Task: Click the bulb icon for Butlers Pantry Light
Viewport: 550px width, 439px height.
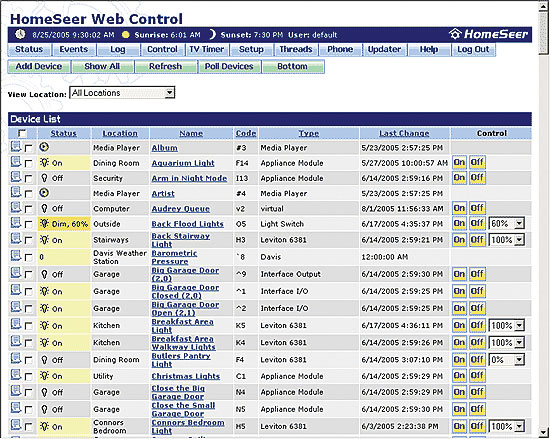Action: pos(44,360)
